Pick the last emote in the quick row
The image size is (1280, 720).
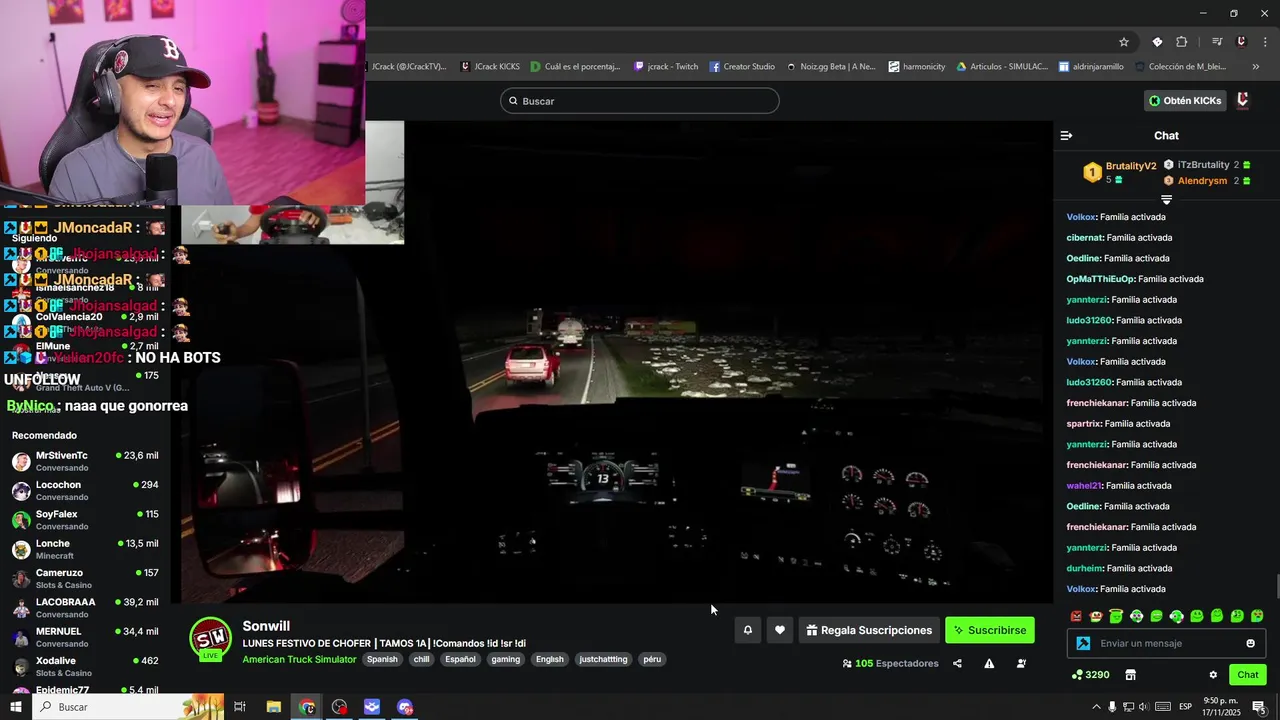point(1257,616)
